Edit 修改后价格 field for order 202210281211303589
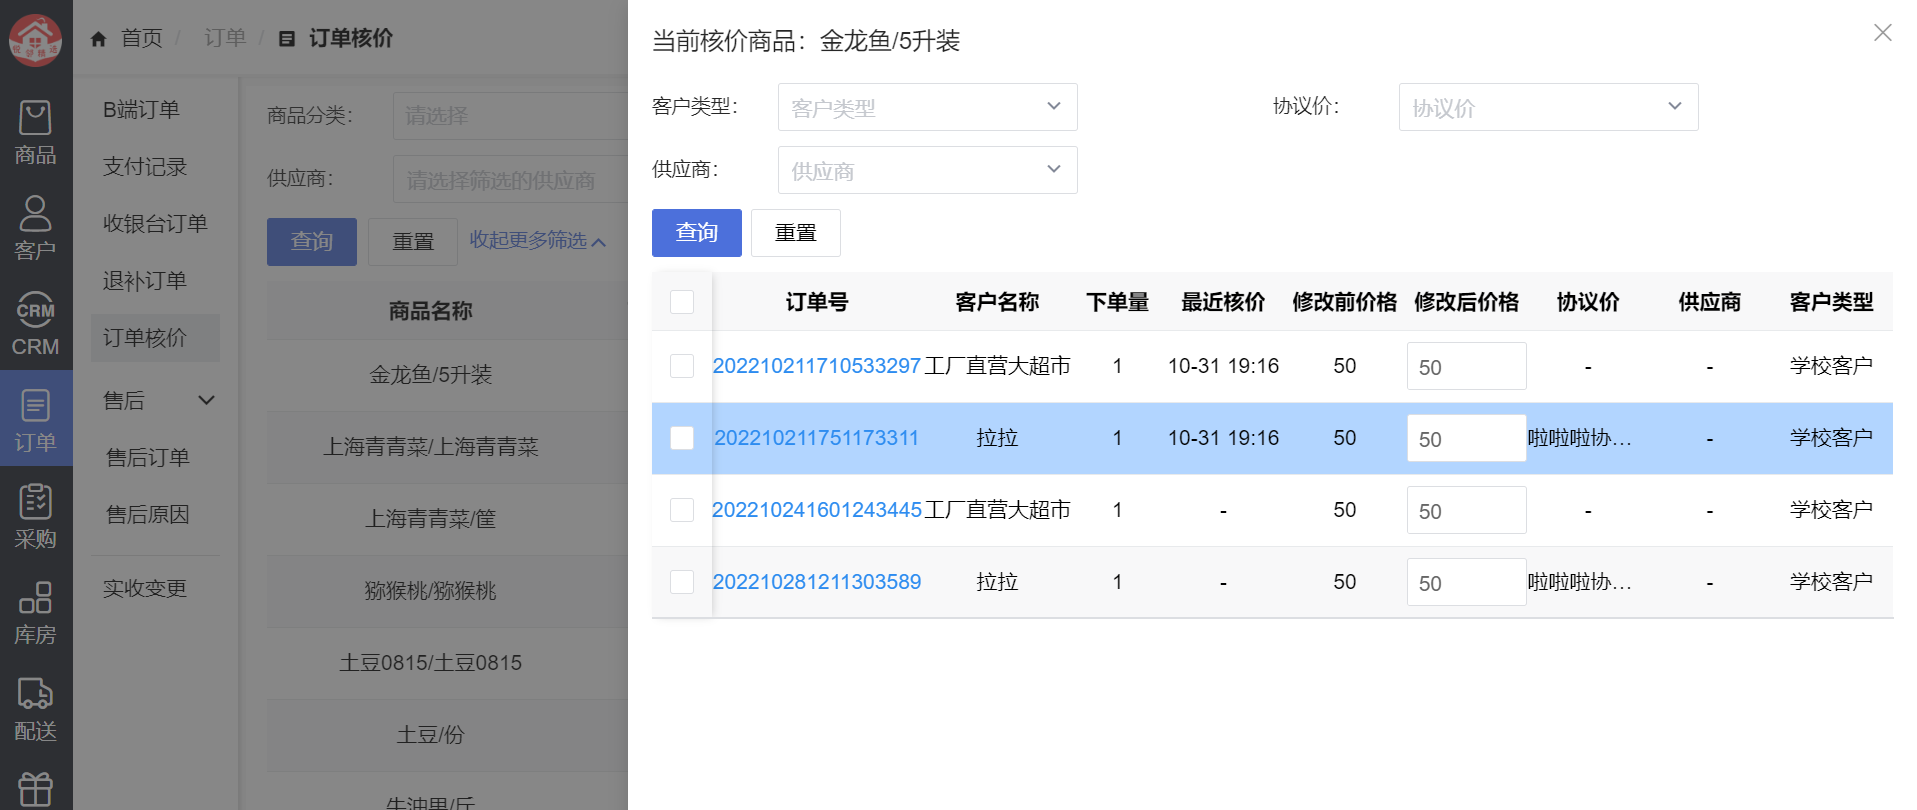This screenshot has width=1917, height=810. [1466, 582]
